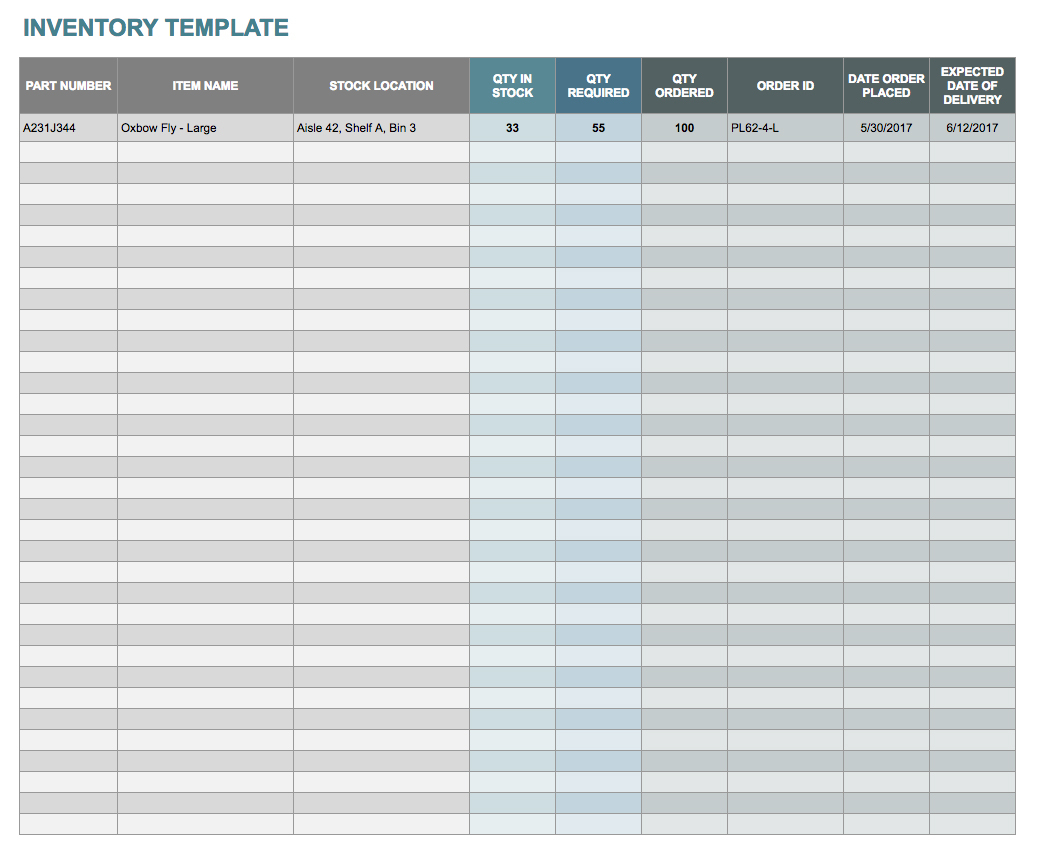Select the quantity in stock value 33

512,128
